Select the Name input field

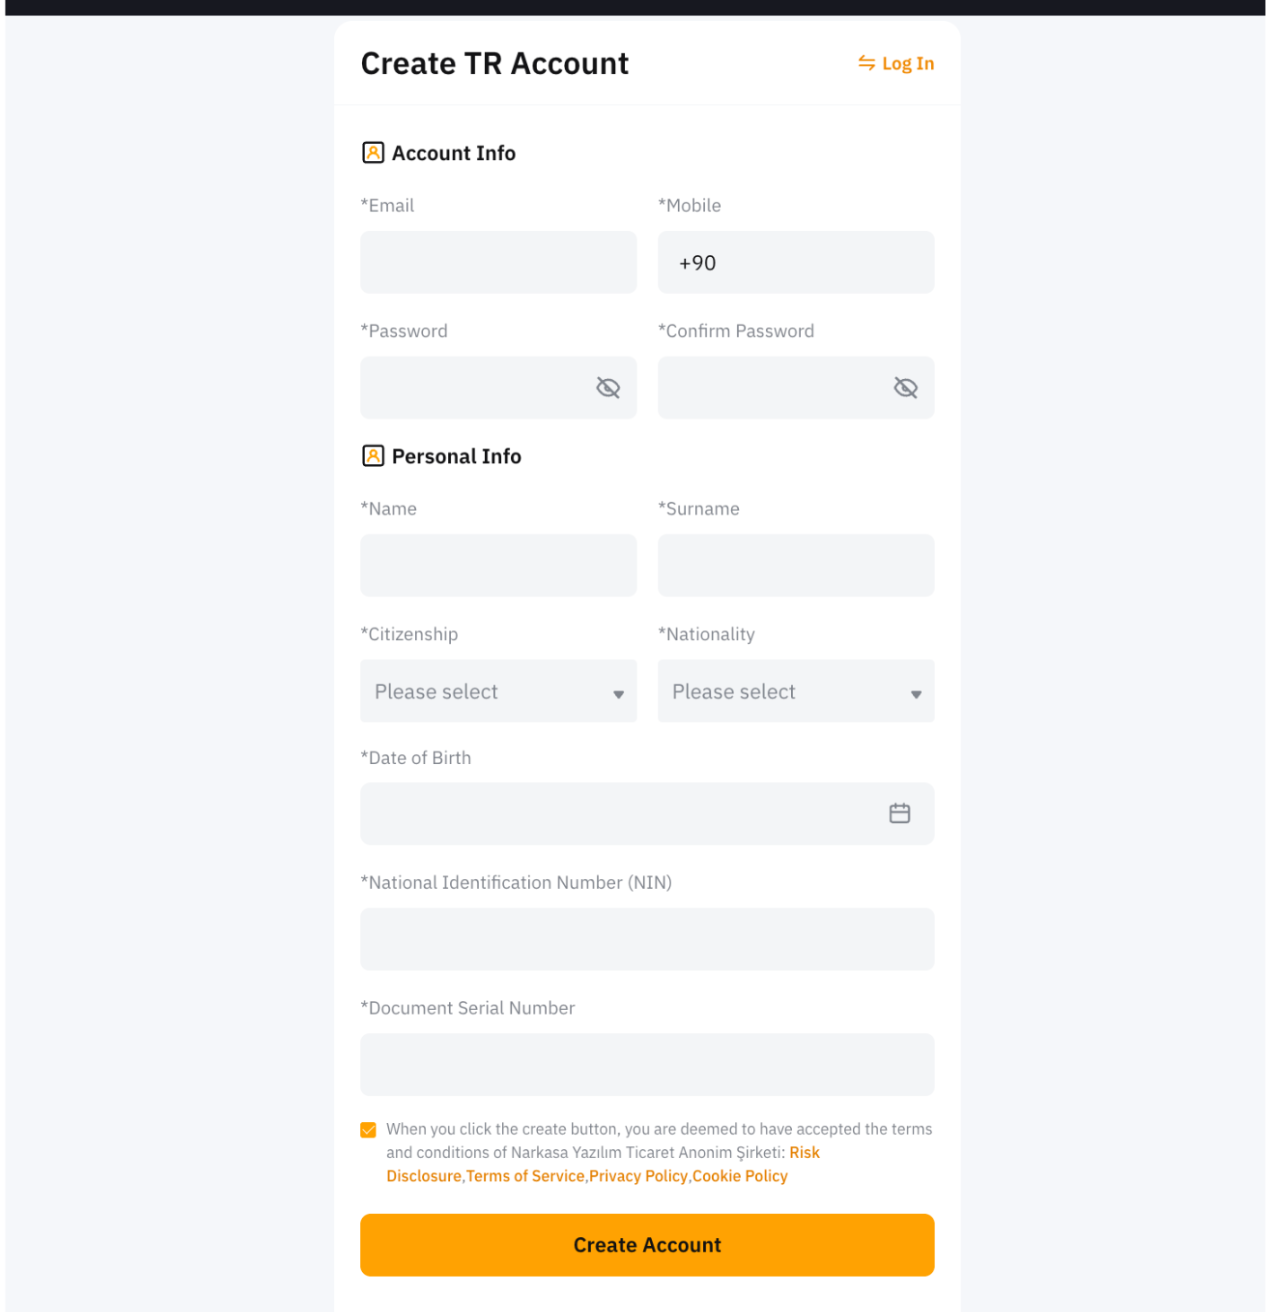498,565
